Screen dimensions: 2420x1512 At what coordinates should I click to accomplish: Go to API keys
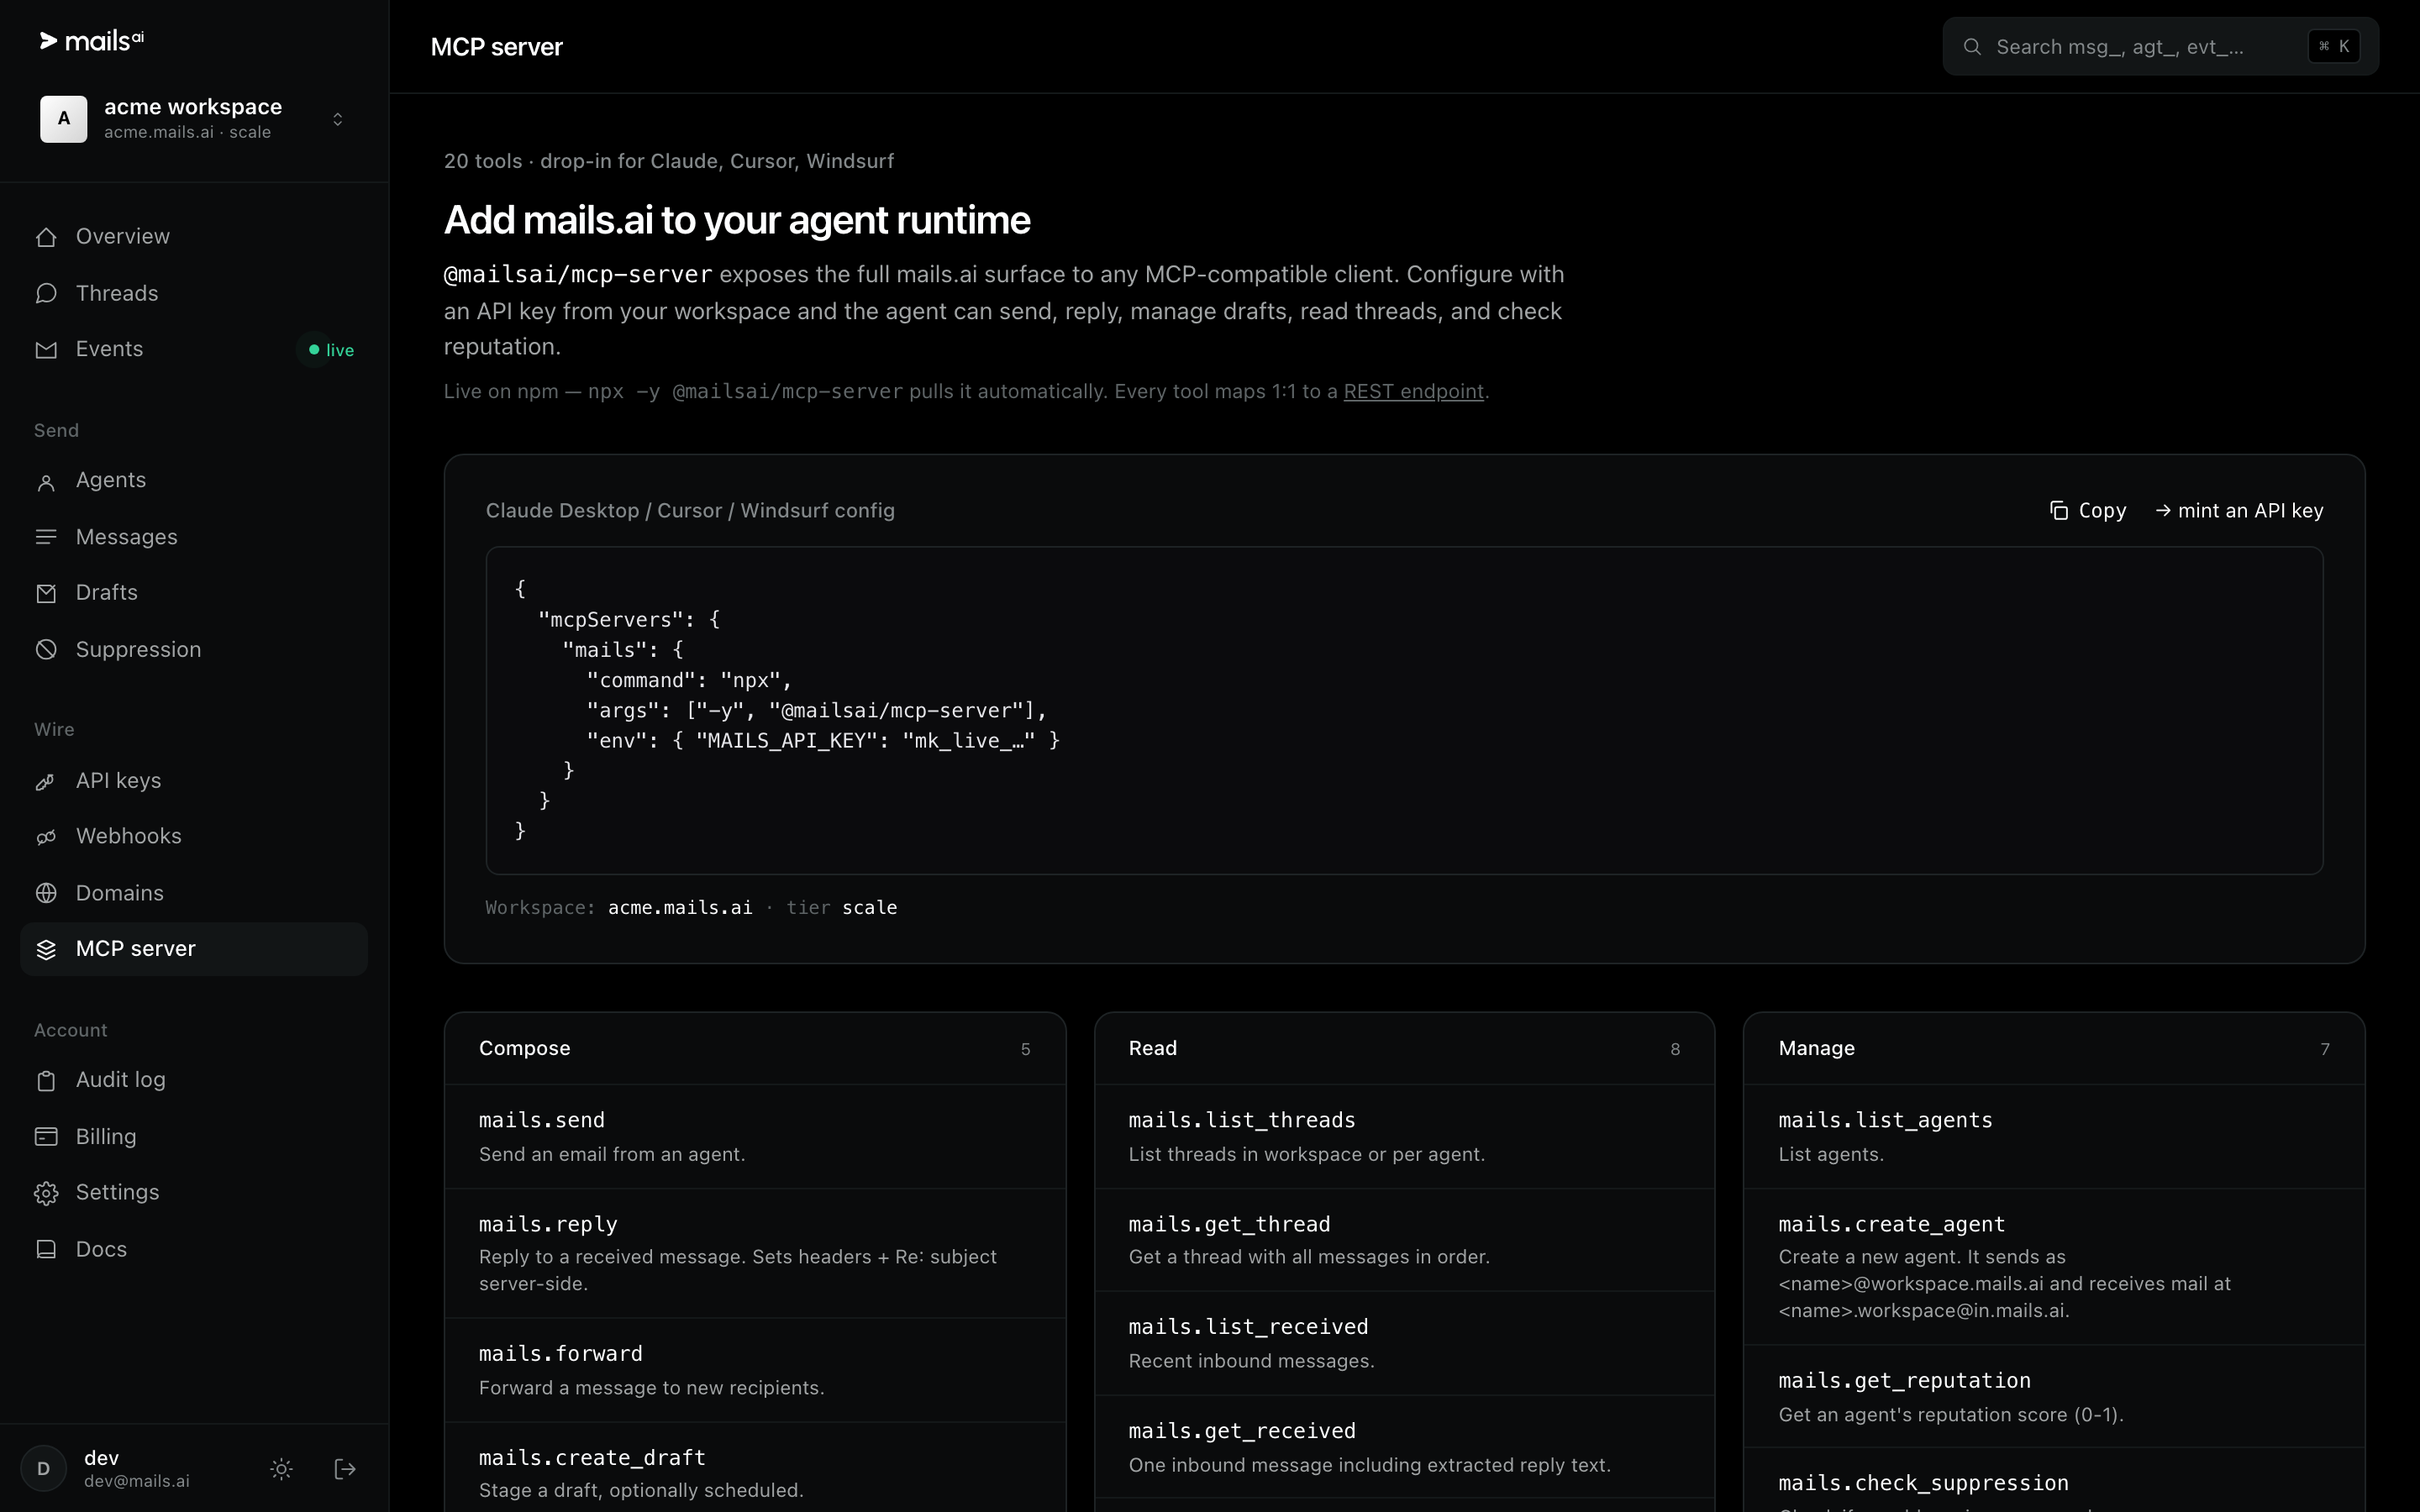(194, 781)
